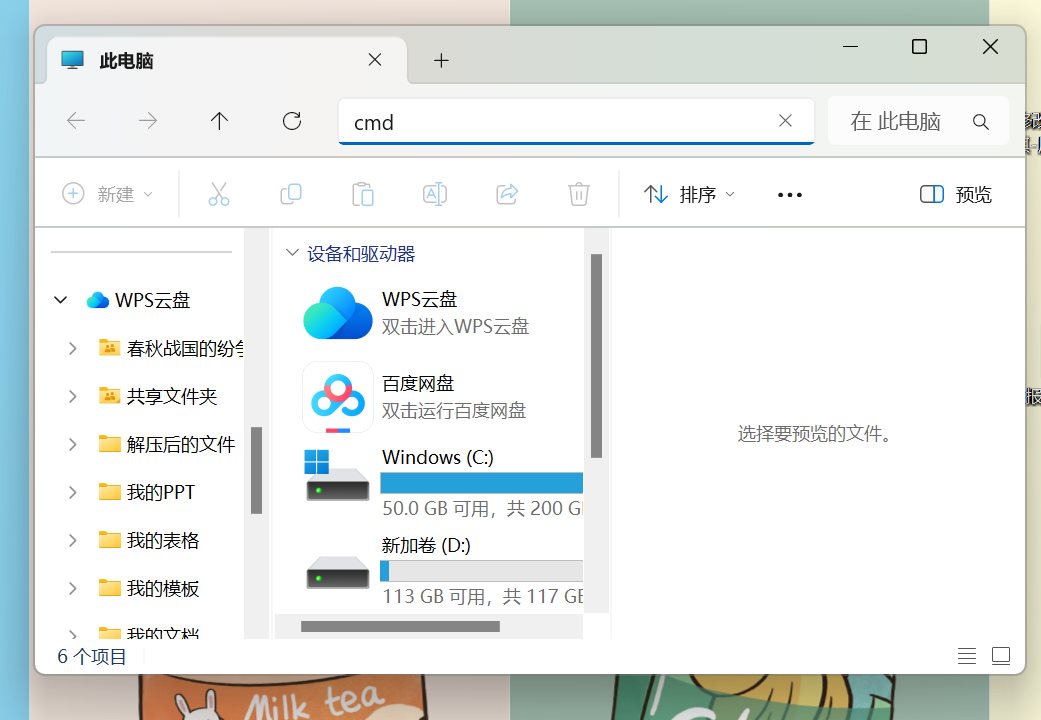The image size is (1041, 720).
Task: Click the 此电脑 monitor icon in tab
Action: coord(72,60)
